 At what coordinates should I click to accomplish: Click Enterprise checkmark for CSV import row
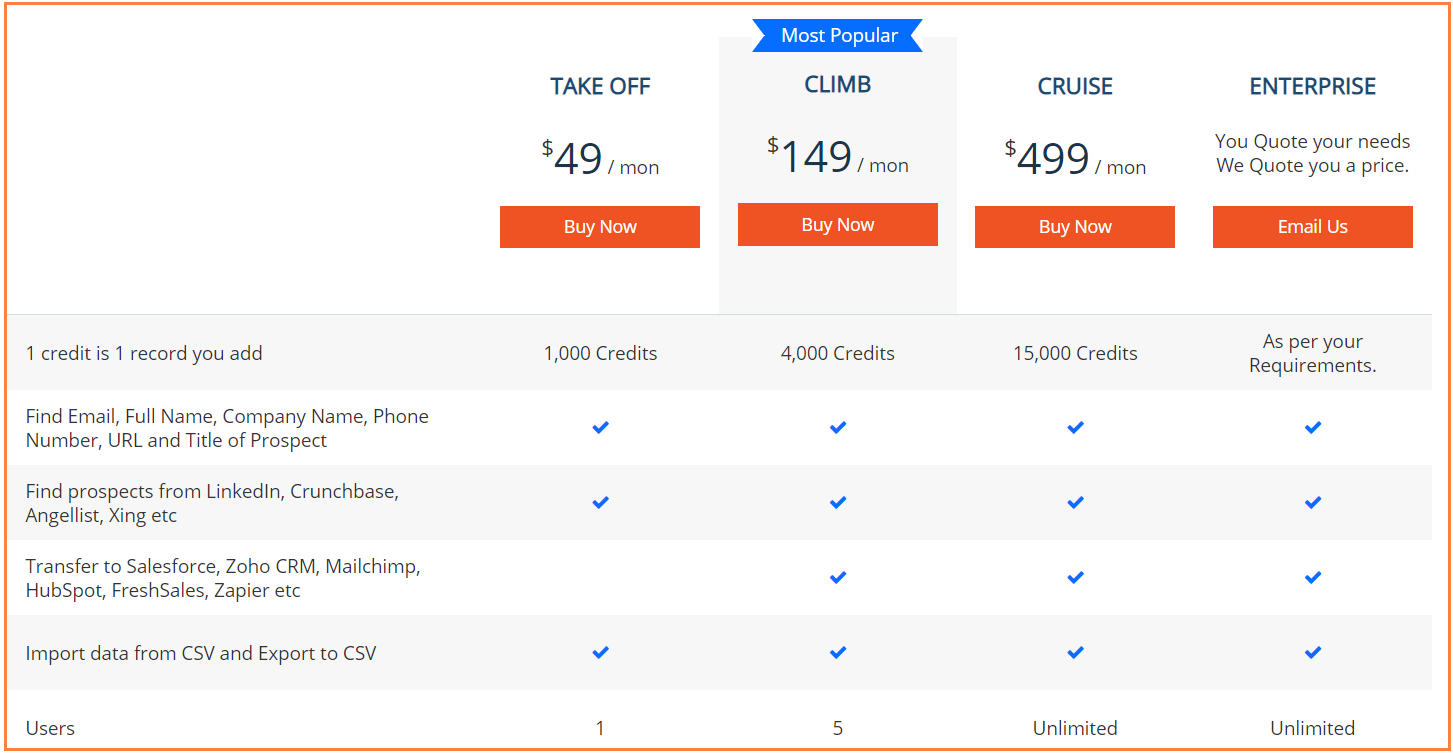tap(1313, 653)
